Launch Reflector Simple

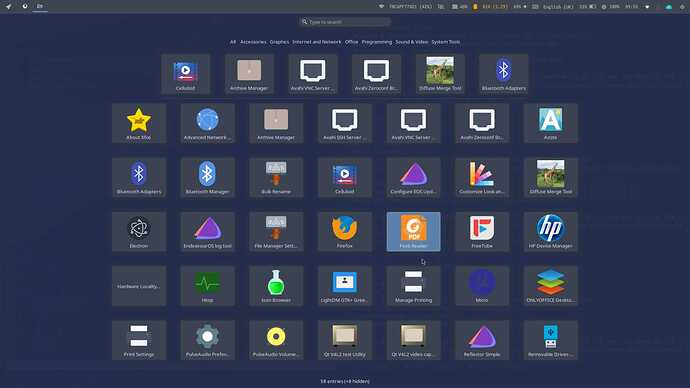click(482, 340)
